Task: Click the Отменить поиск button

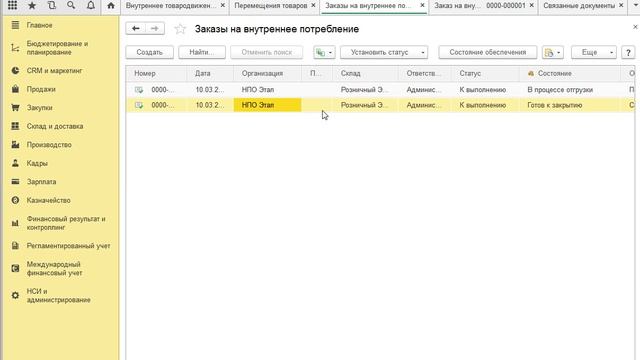Action: (267, 52)
